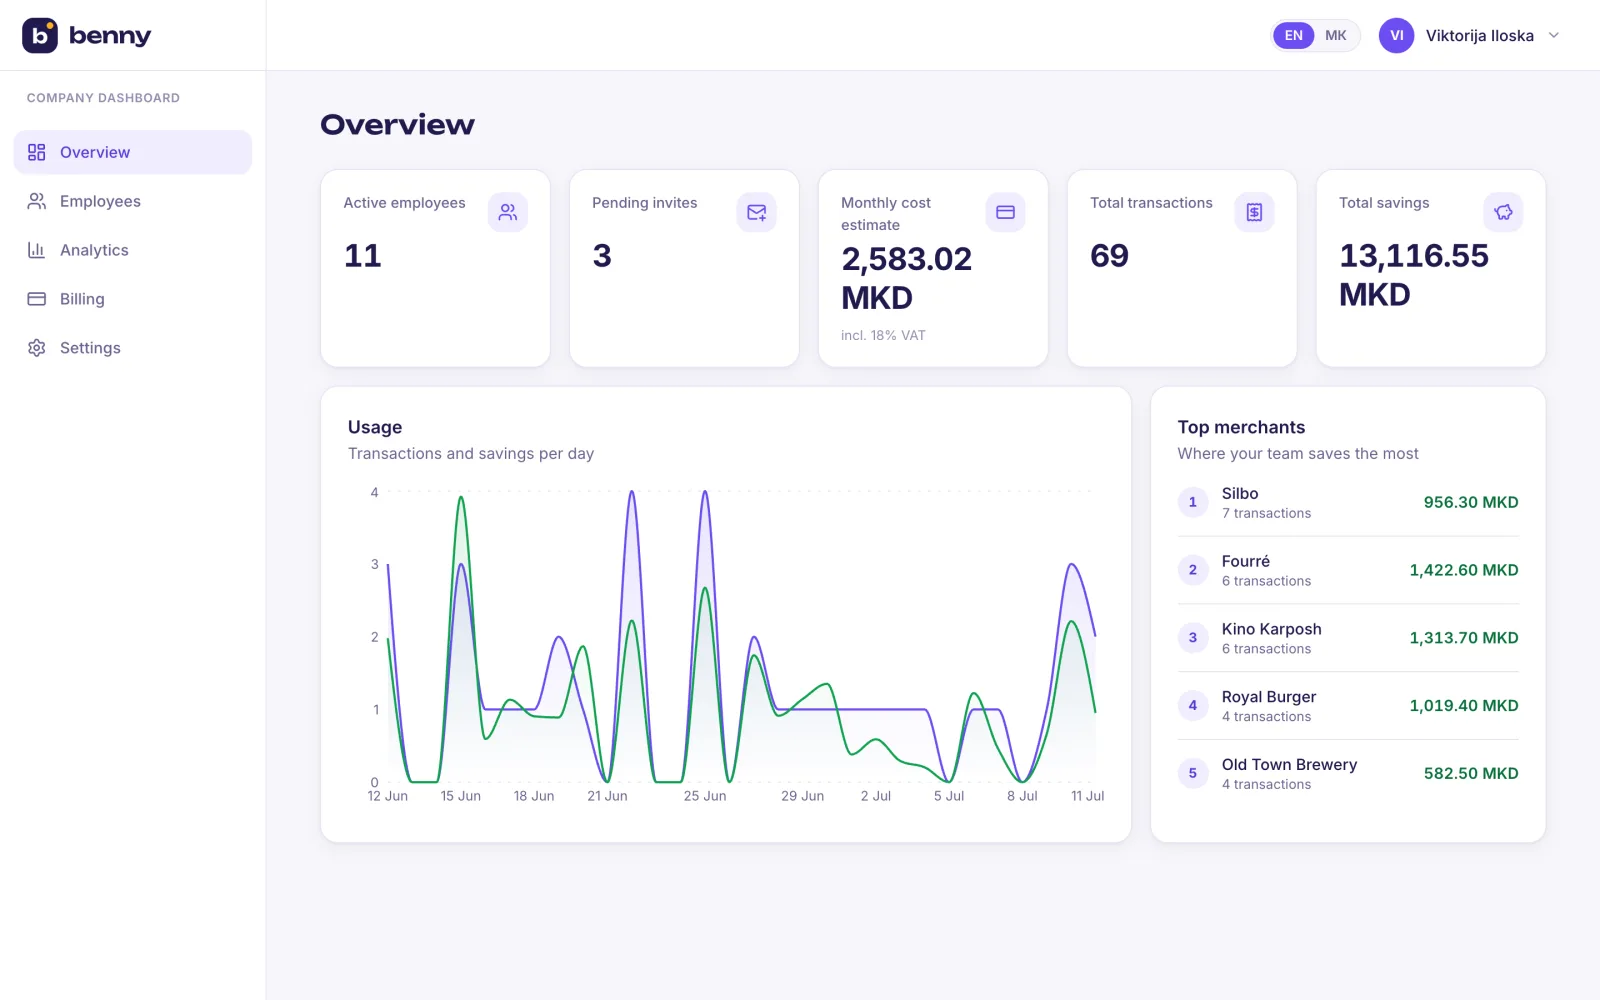Select the Fourré merchant row
Image resolution: width=1600 pixels, height=1000 pixels.
(x=1348, y=570)
